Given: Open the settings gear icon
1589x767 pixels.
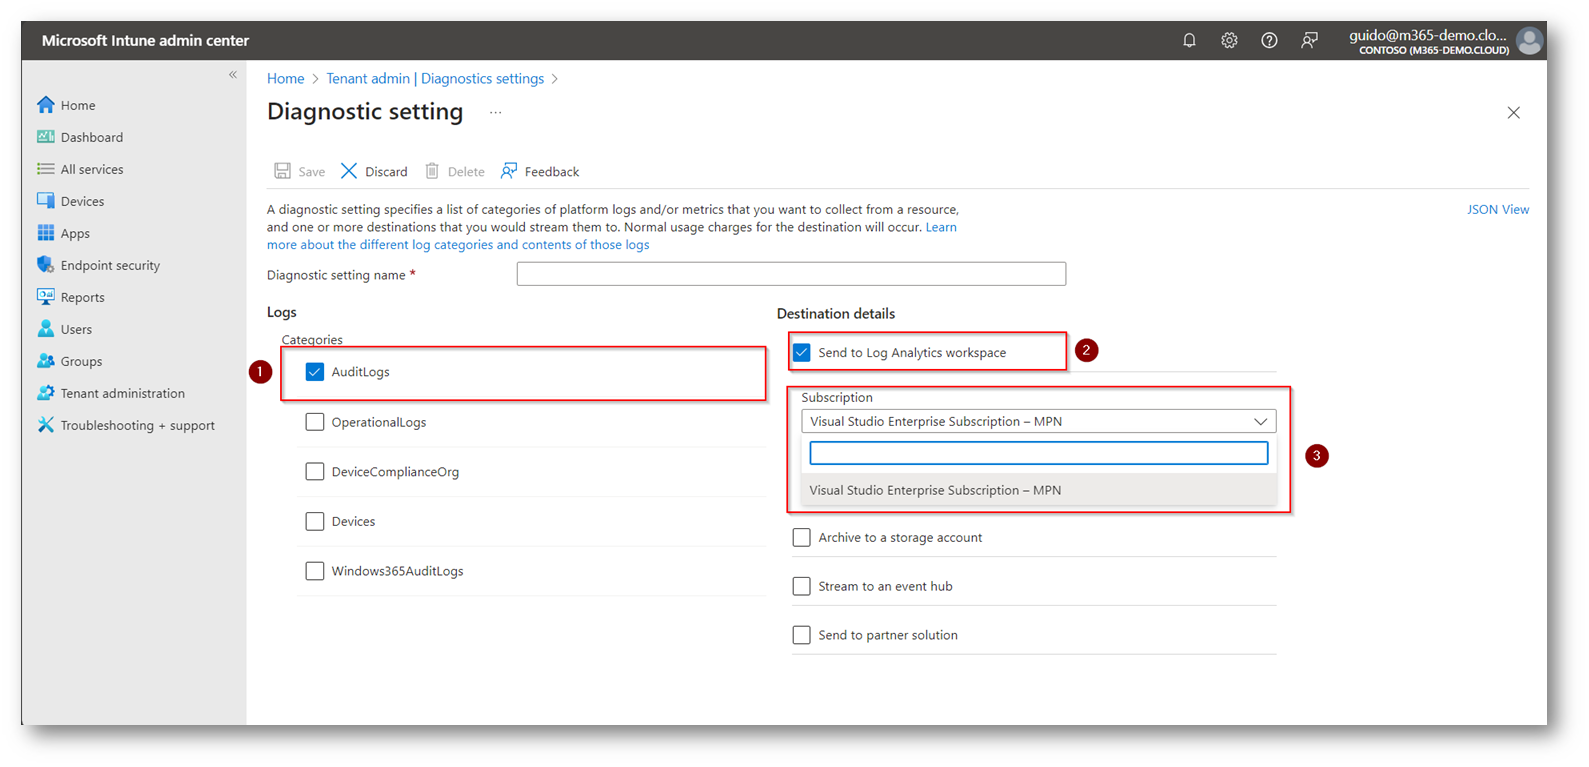Looking at the screenshot, I should (1229, 41).
